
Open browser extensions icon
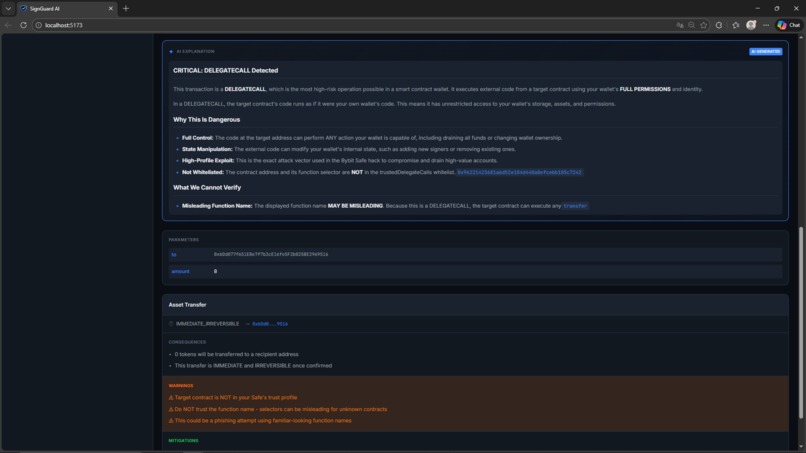tap(719, 25)
